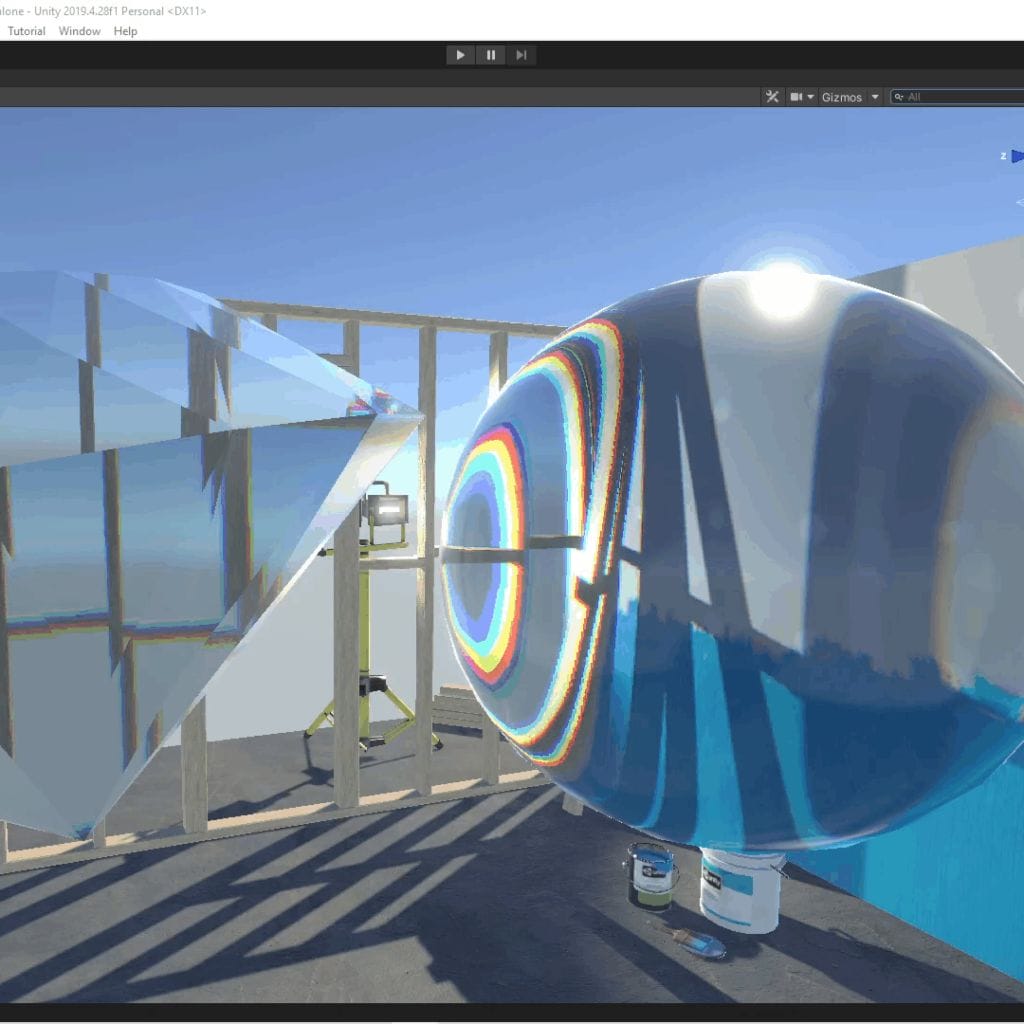Toggle the Pause button
Screen dimensions: 1024x1024
coord(490,55)
